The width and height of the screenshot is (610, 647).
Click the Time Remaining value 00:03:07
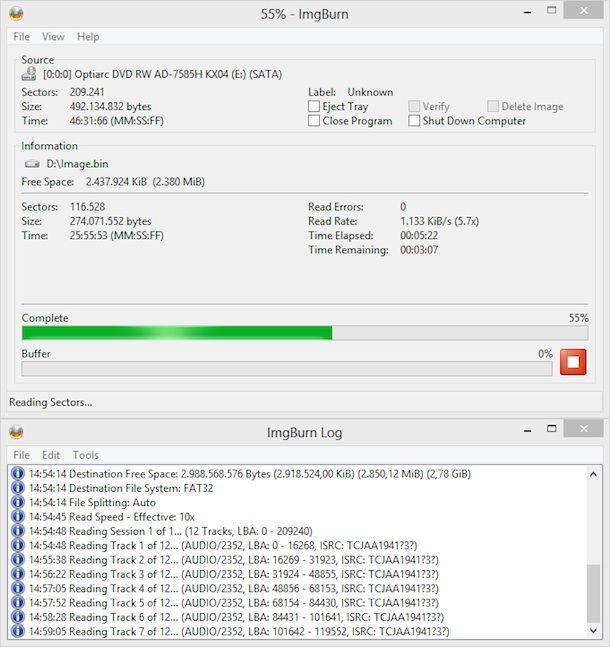pos(419,250)
